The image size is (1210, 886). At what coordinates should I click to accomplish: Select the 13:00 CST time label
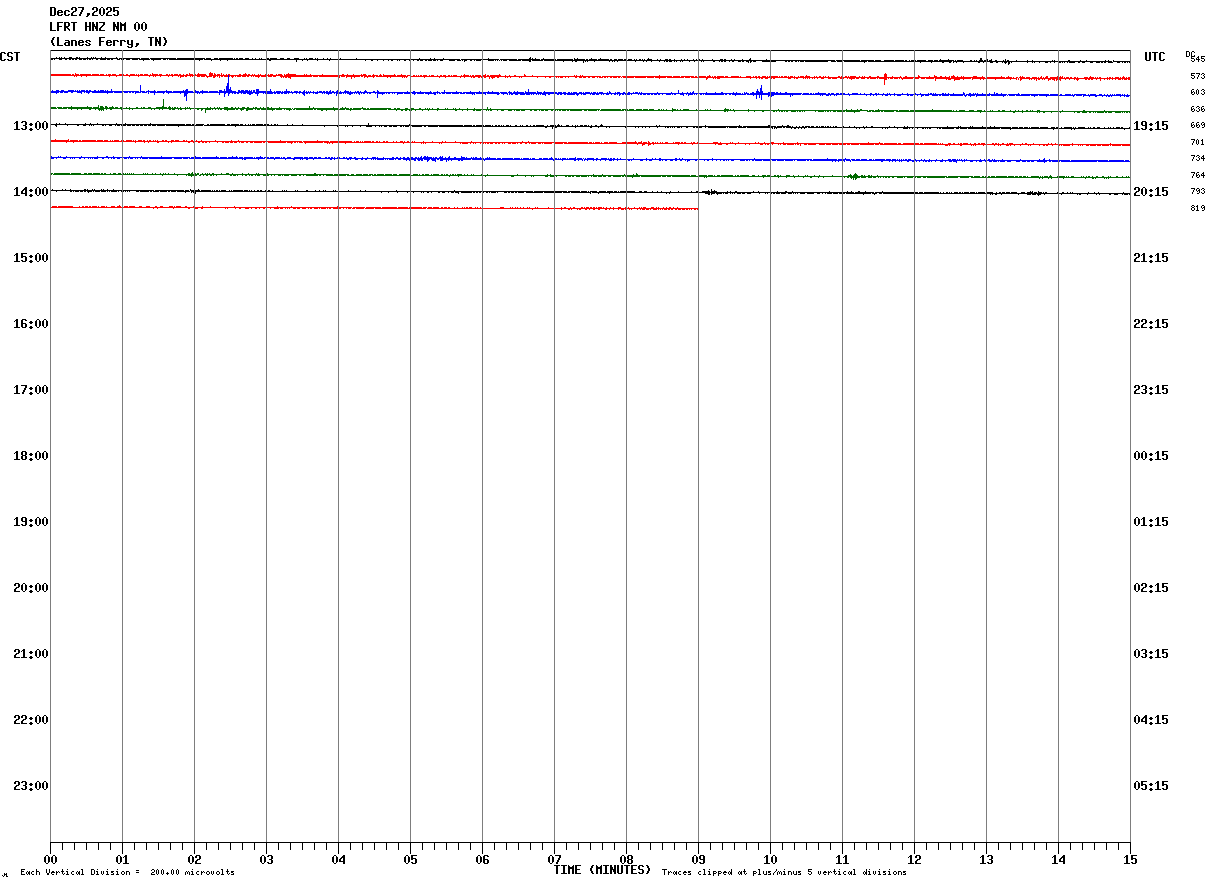[31, 126]
